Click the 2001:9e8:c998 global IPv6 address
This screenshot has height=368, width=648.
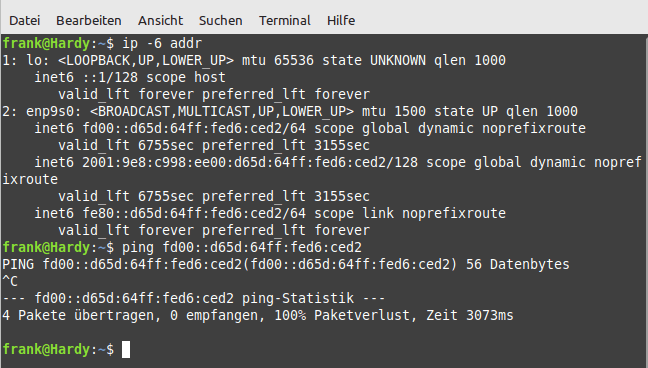pos(250,162)
